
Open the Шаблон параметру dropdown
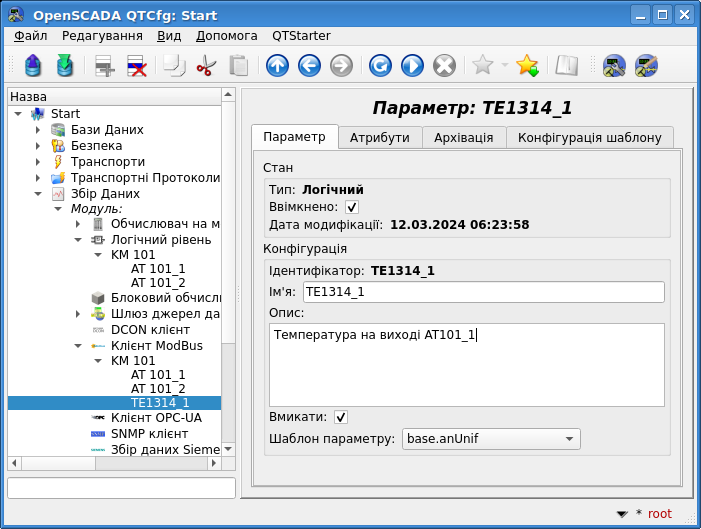[x=490, y=439]
